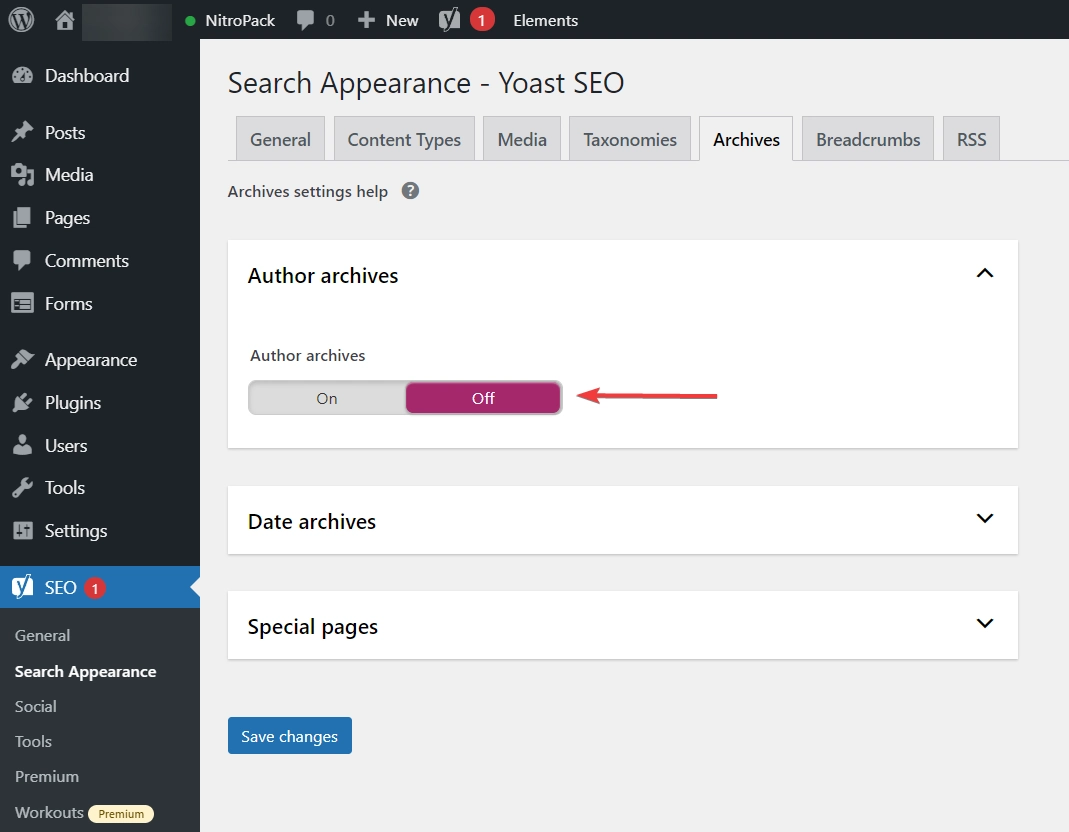
Task: Click the Comments speech bubble sidebar icon
Action: [x=22, y=261]
